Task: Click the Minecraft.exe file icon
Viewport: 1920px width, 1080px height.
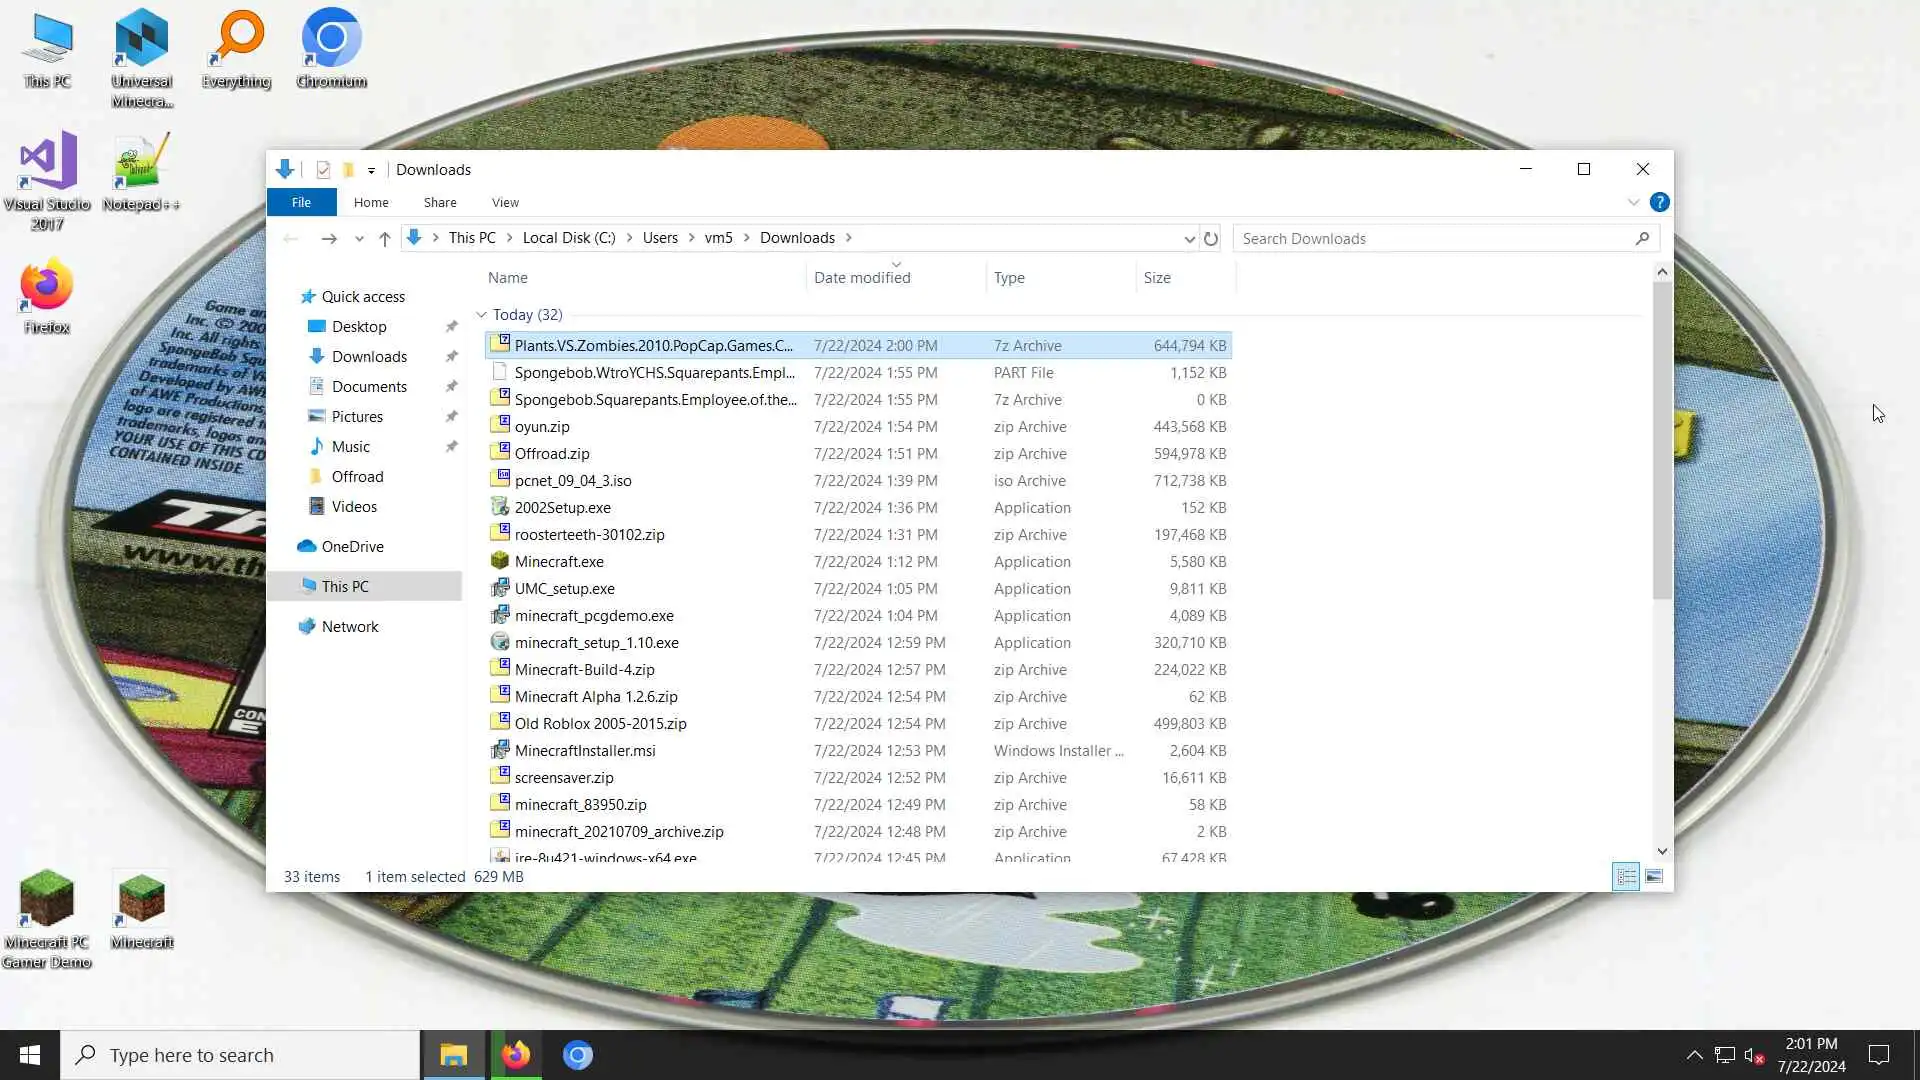Action: tap(500, 561)
